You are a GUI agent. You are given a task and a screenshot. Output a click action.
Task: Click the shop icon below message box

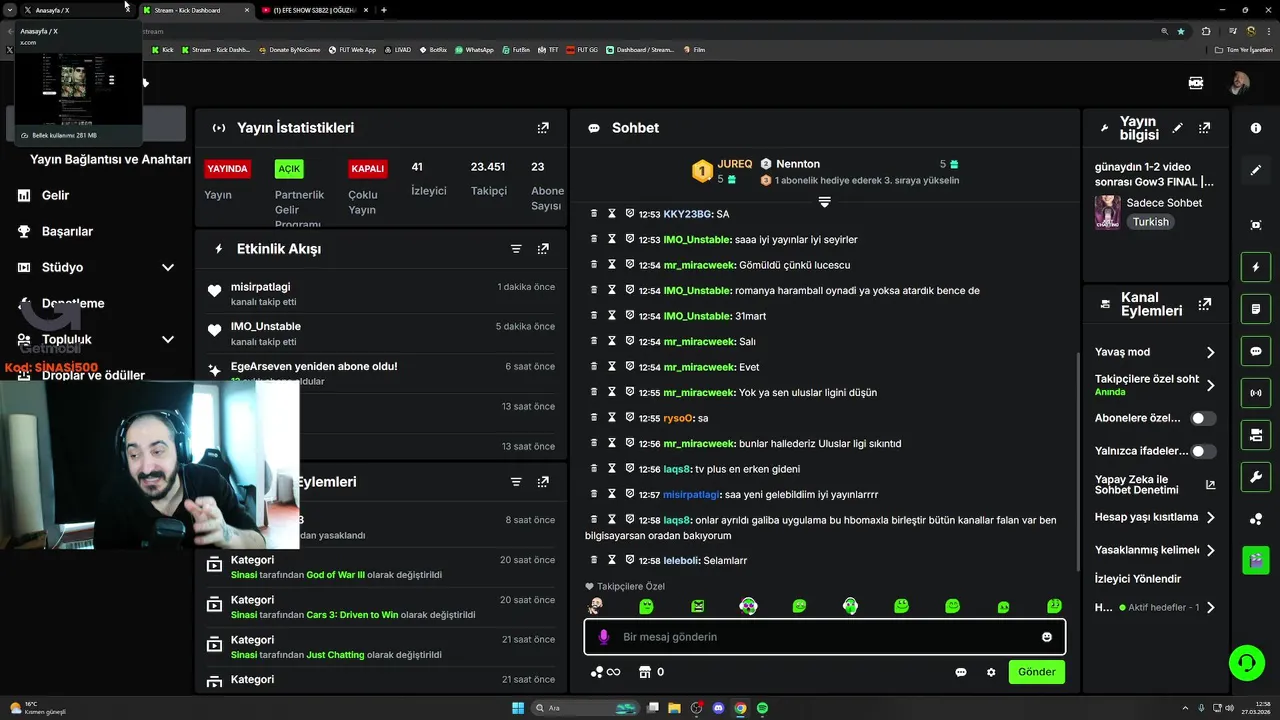click(645, 672)
